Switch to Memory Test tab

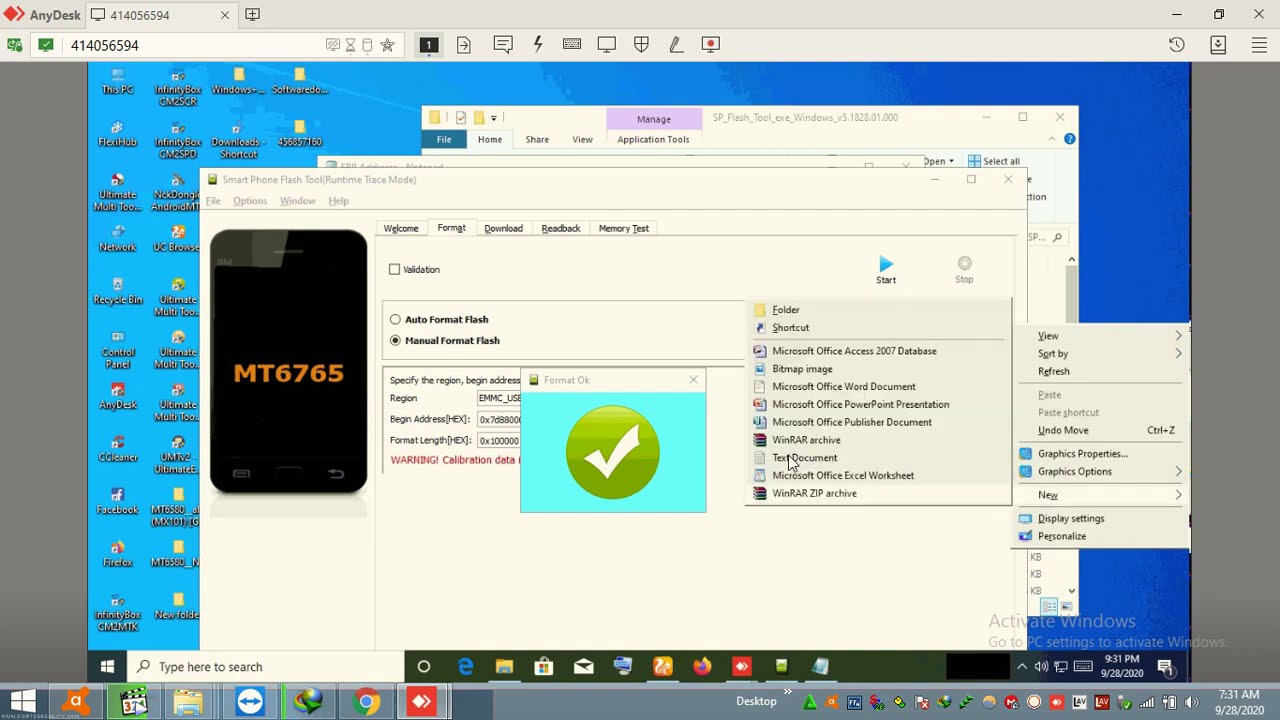[x=624, y=229]
